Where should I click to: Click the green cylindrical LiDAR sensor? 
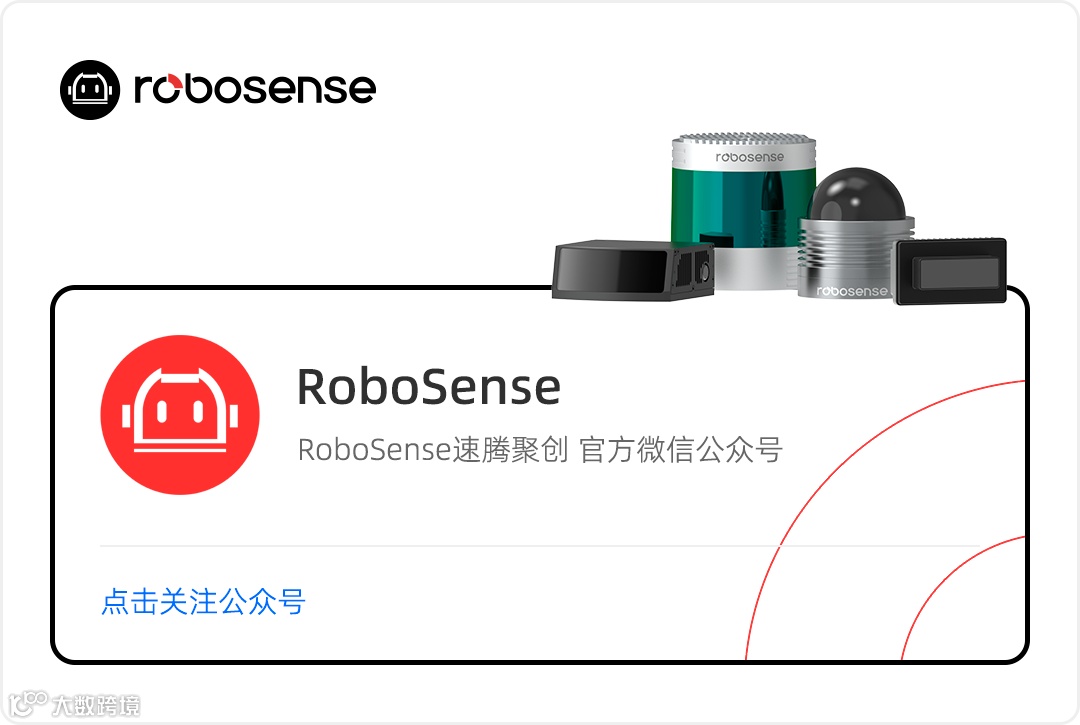(744, 211)
